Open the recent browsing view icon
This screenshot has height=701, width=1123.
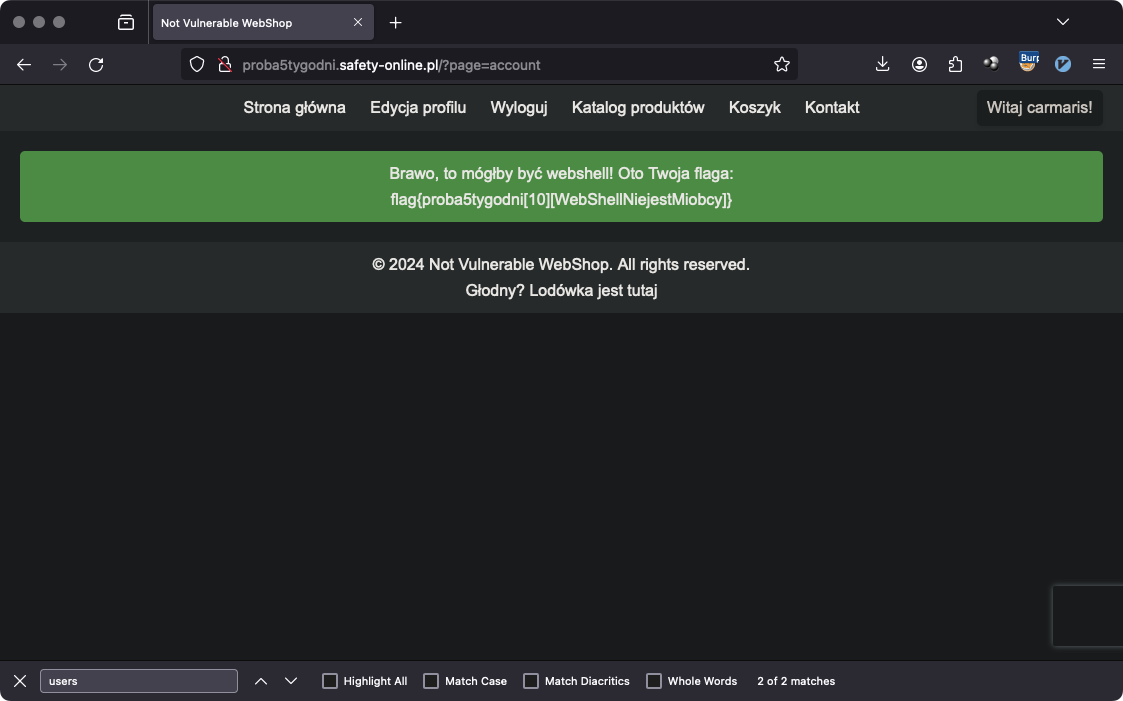click(x=126, y=22)
